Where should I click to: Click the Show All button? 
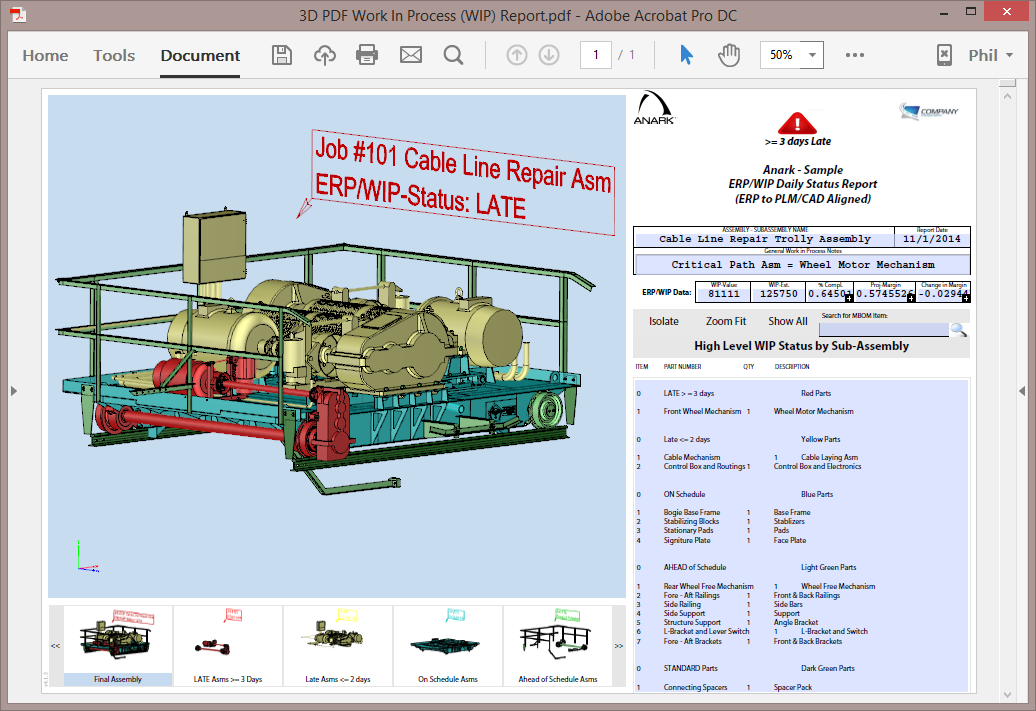(x=786, y=321)
